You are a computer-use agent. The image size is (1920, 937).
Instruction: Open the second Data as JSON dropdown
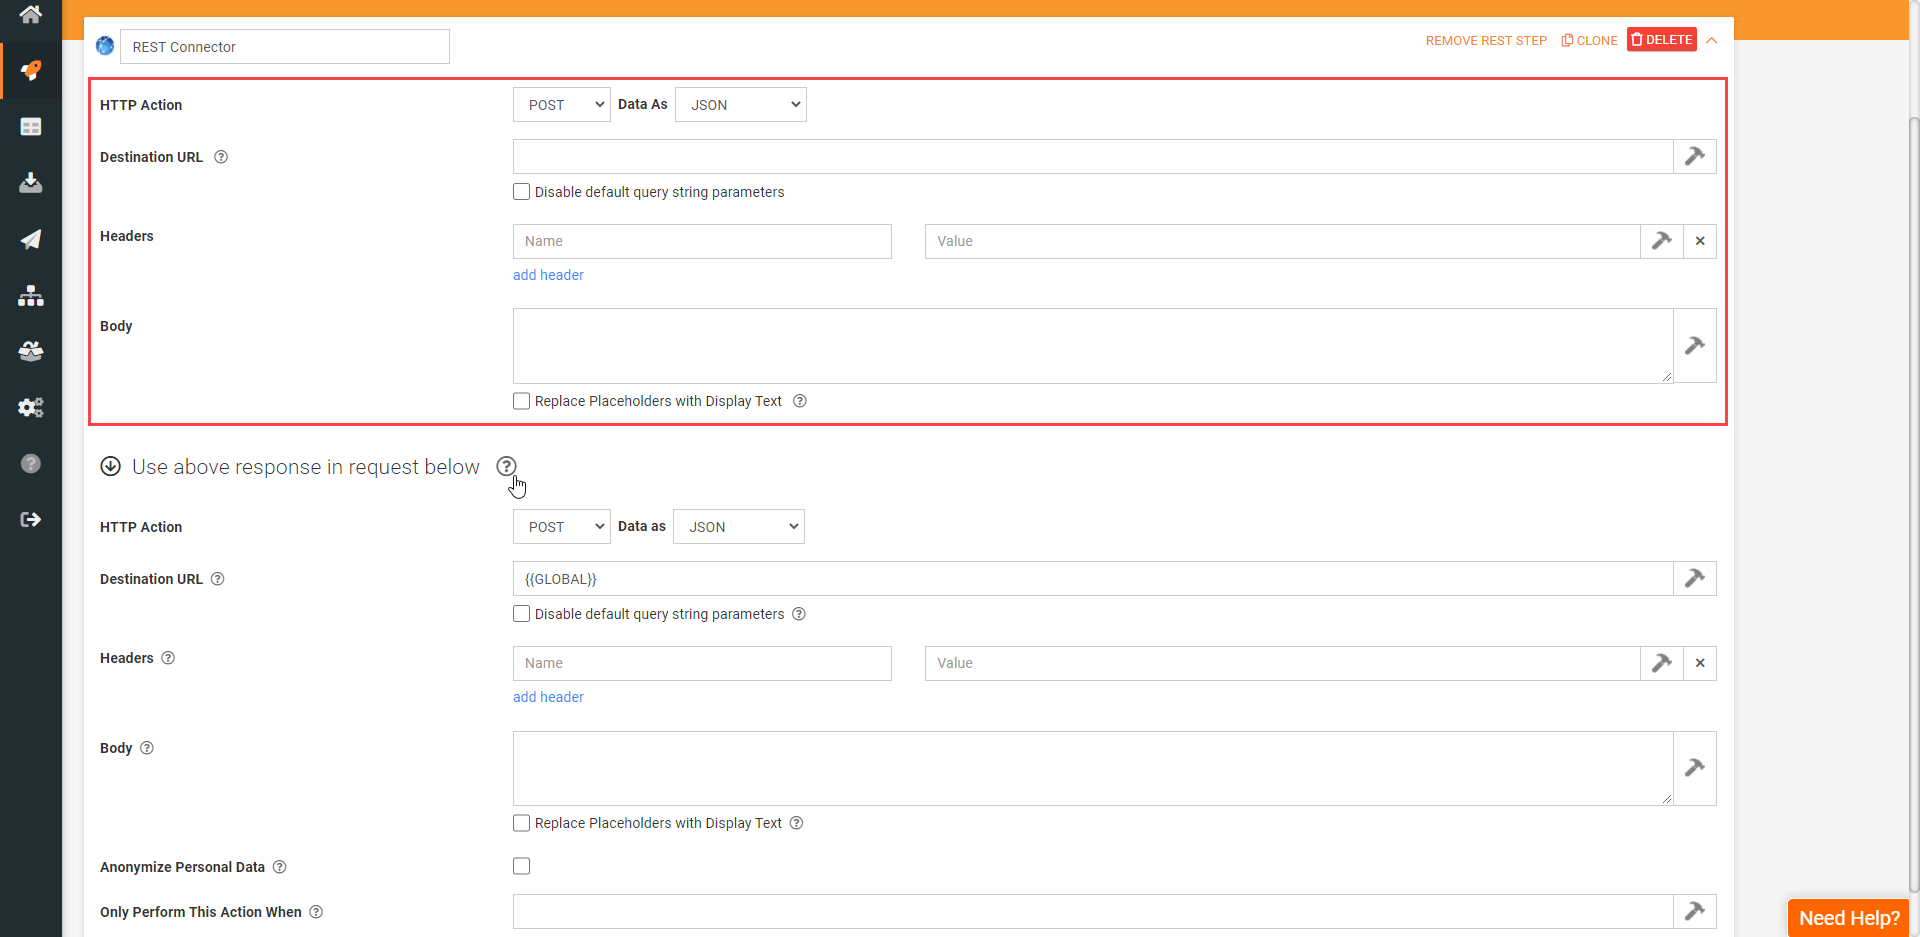(739, 527)
